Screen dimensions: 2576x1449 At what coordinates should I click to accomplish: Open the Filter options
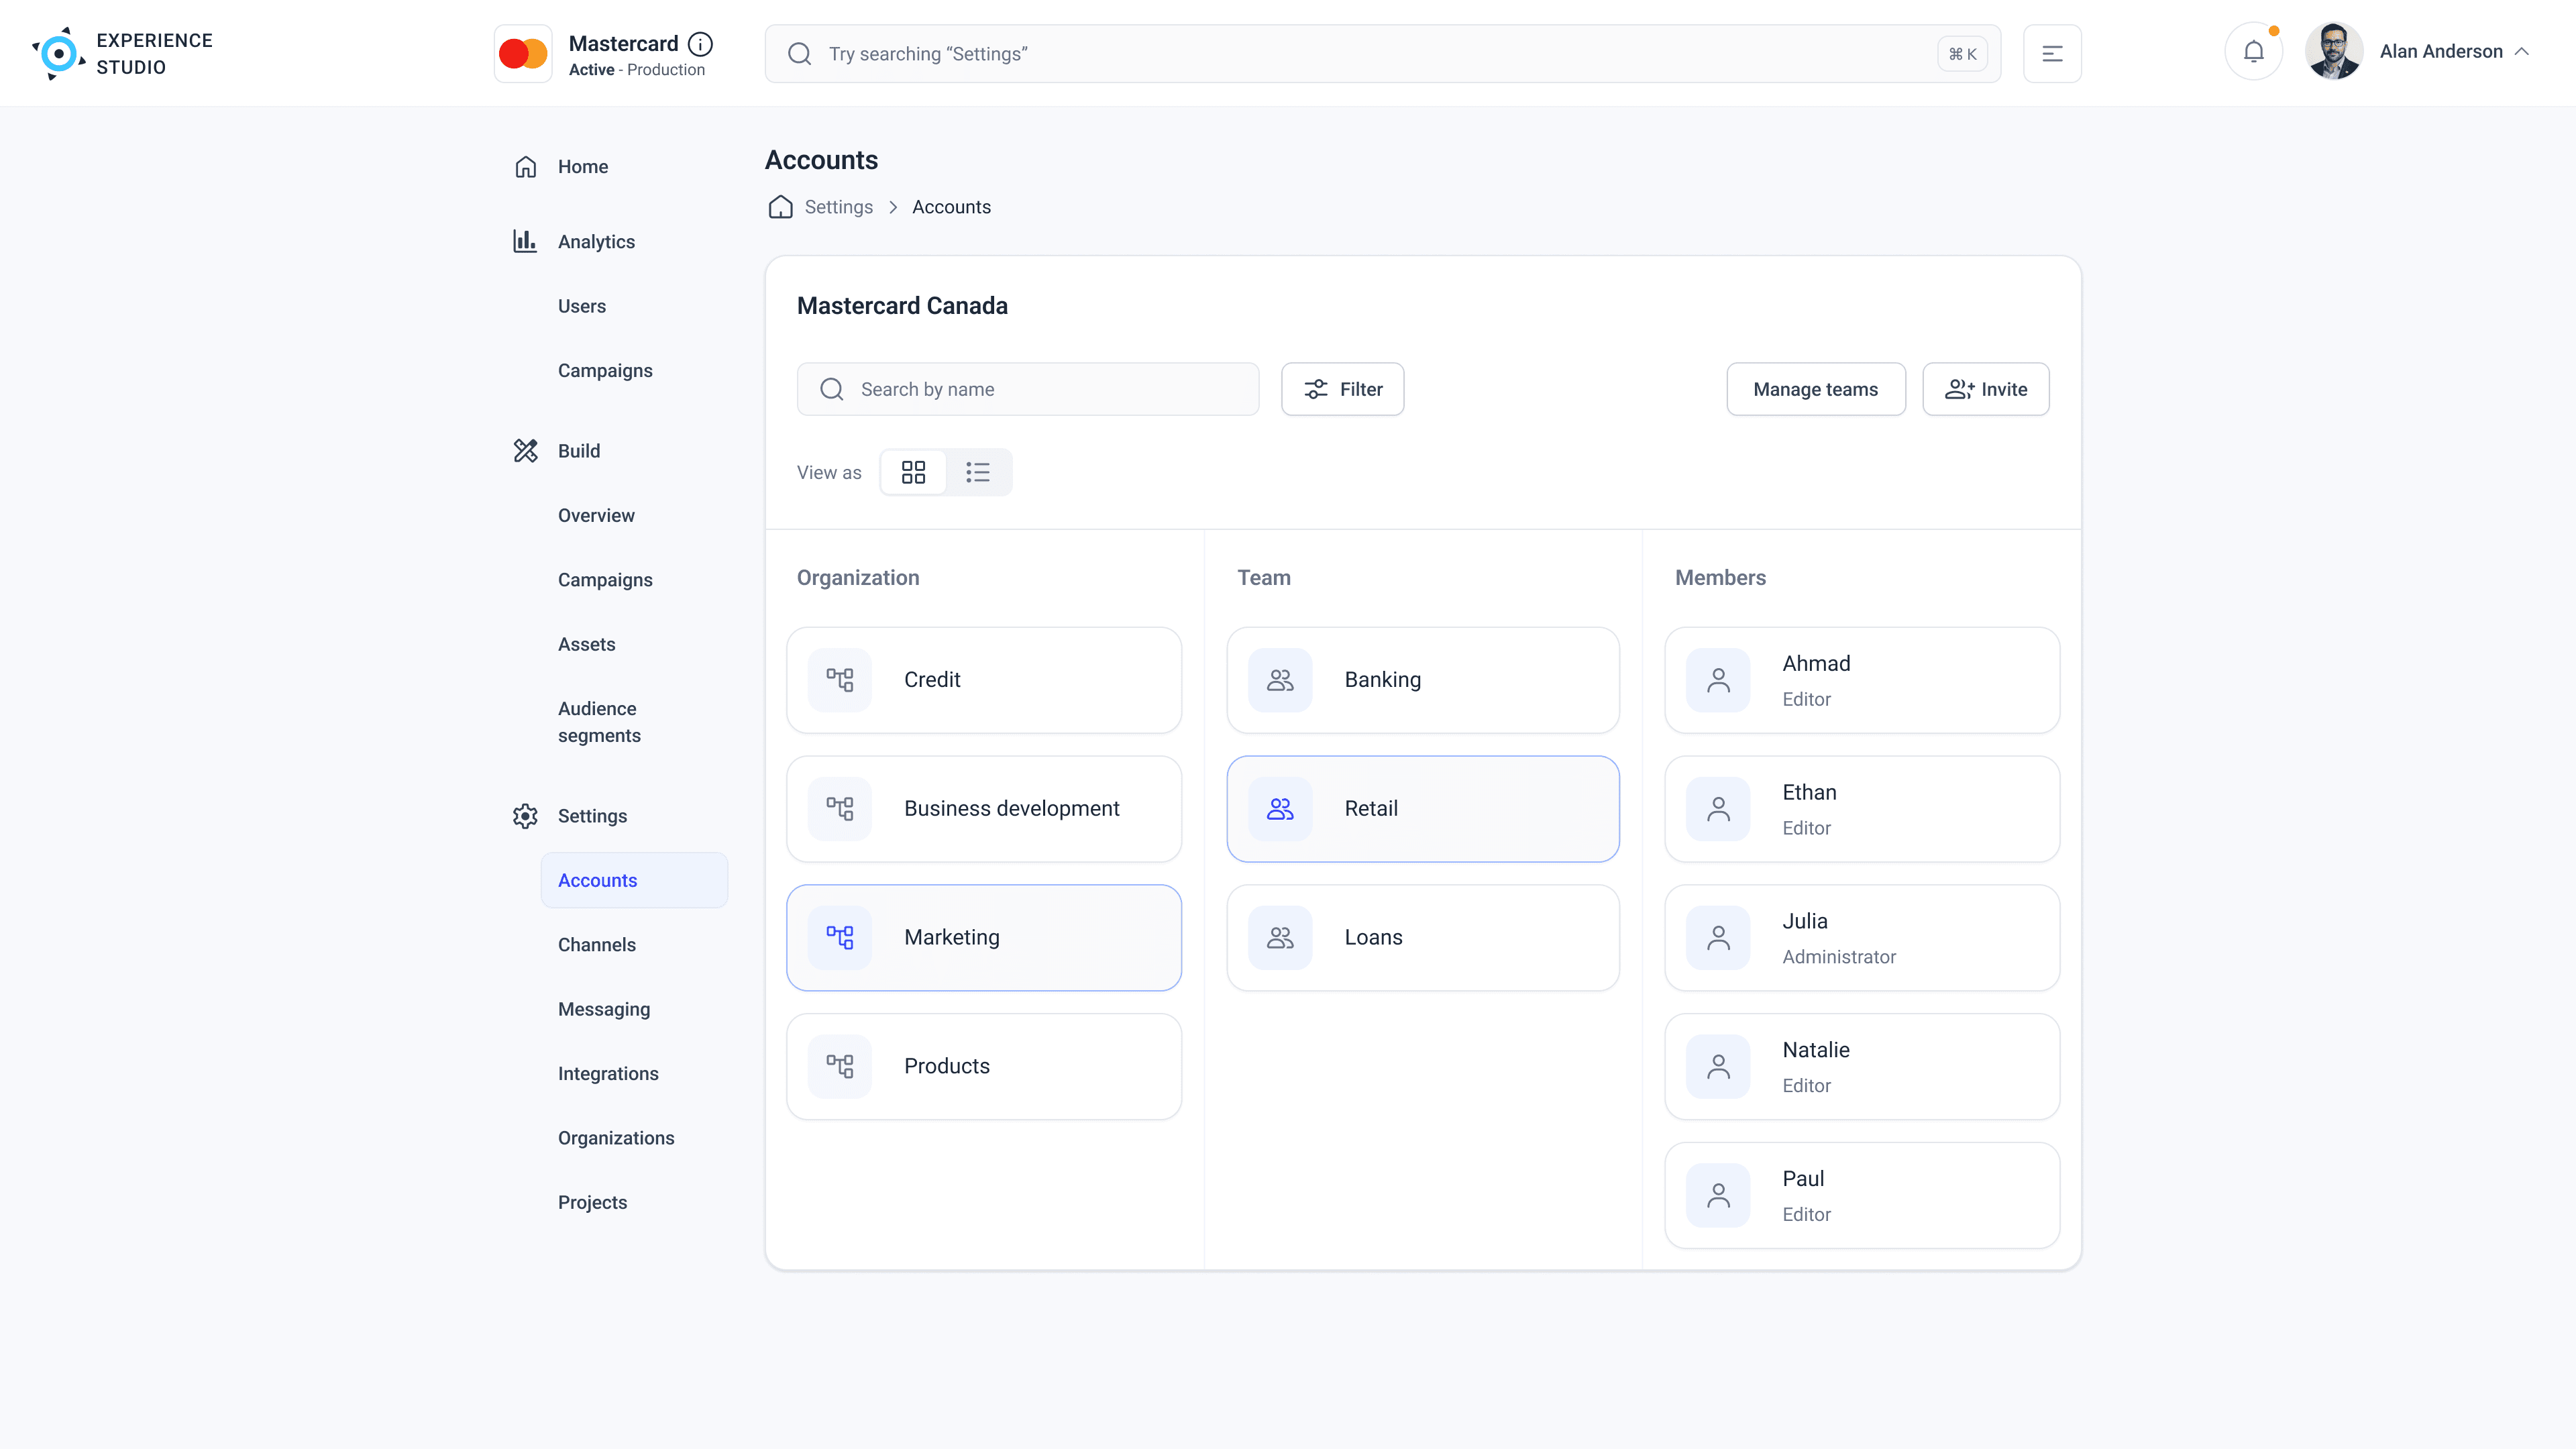pyautogui.click(x=1342, y=389)
